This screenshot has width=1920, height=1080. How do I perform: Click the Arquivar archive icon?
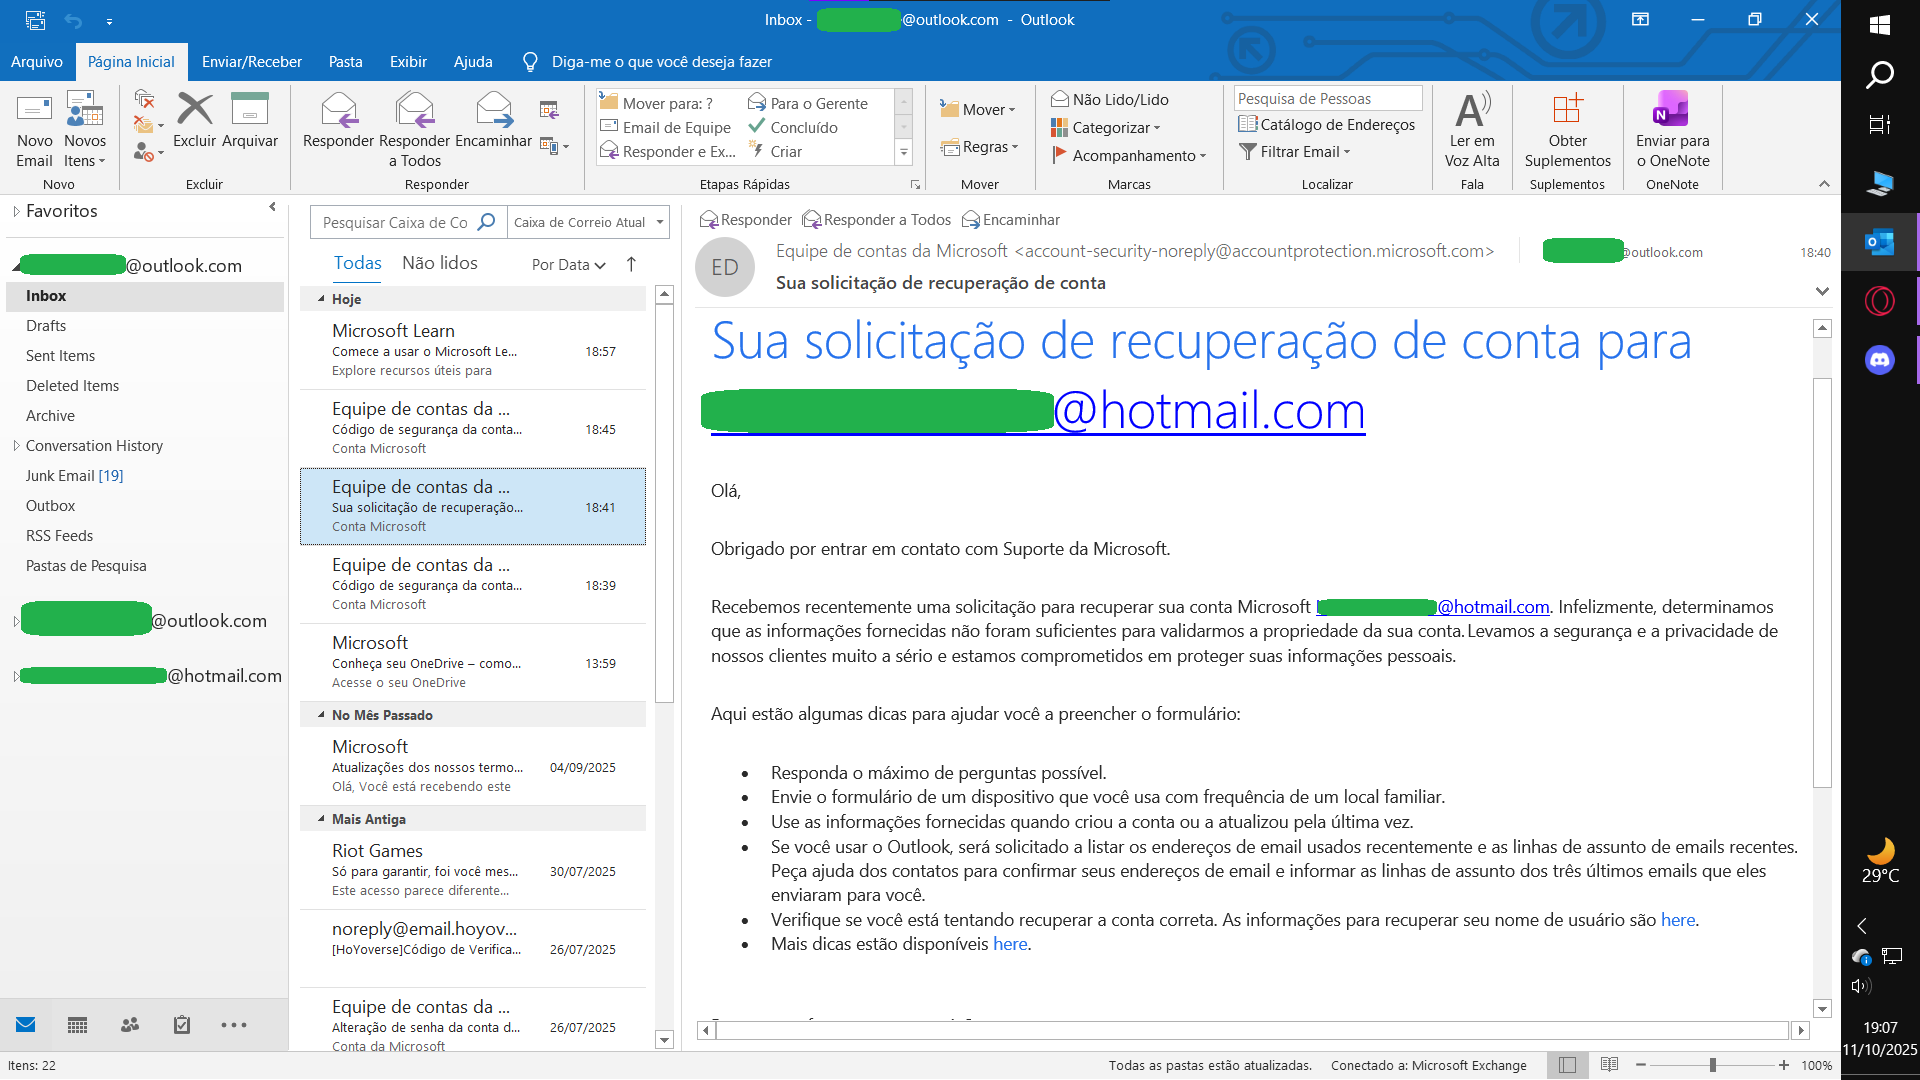249,110
